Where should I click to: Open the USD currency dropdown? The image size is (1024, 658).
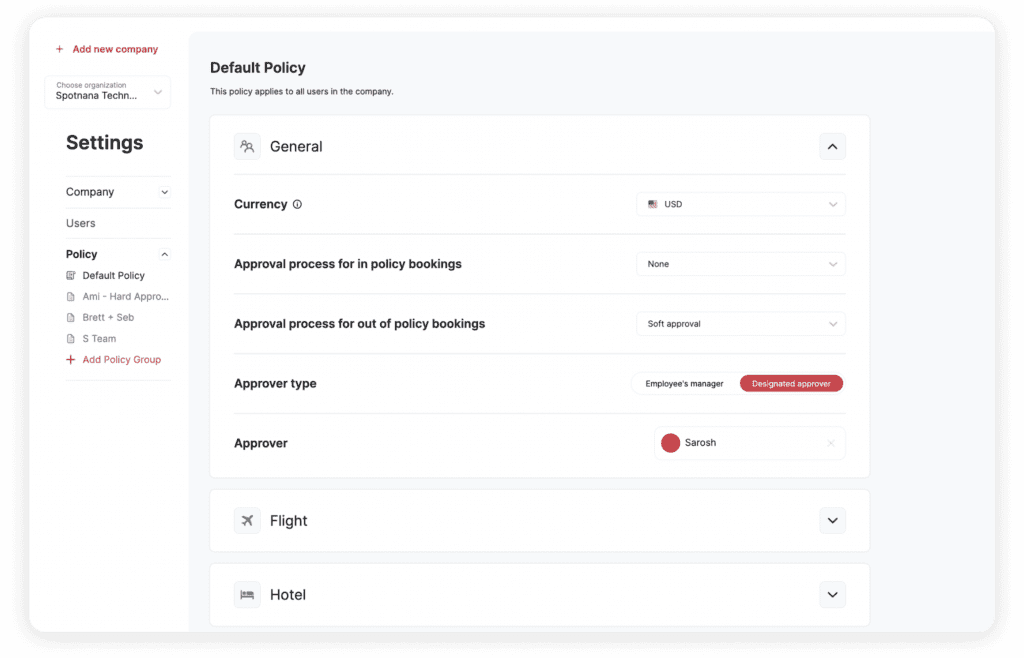740,204
